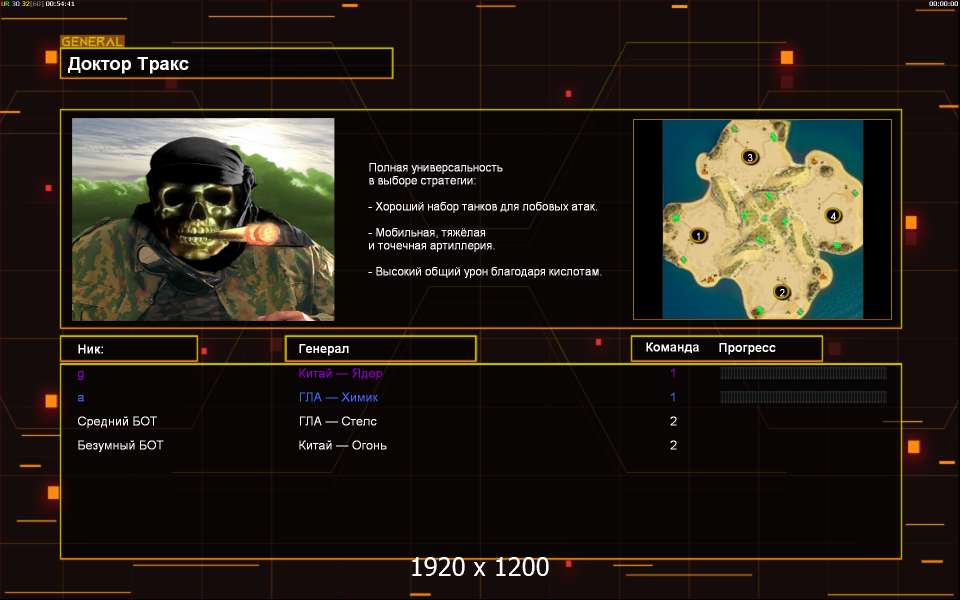Viewport: 960px width, 600px height.
Task: Click team number of Безумный БОТ
Action: [673, 445]
